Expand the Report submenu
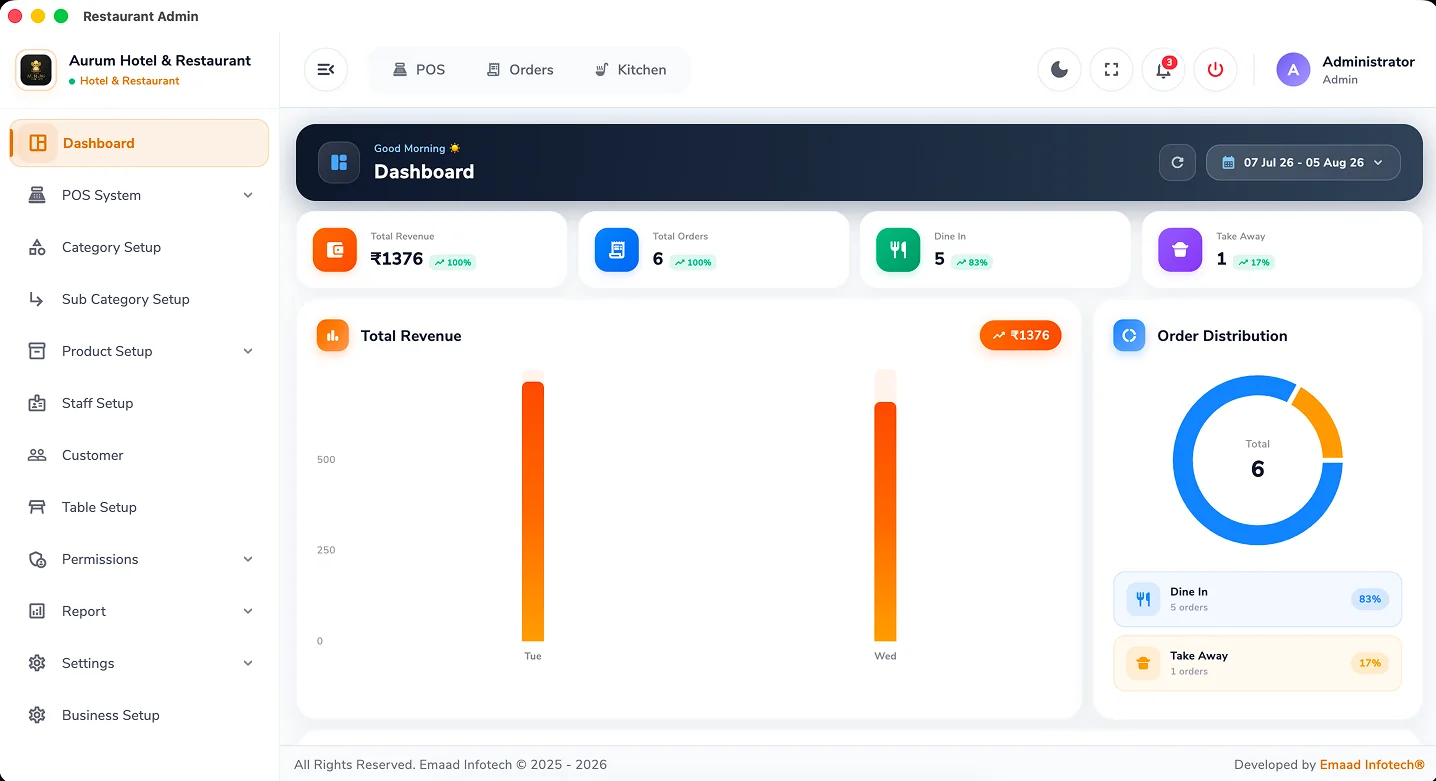The height and width of the screenshot is (781, 1436). coord(140,611)
